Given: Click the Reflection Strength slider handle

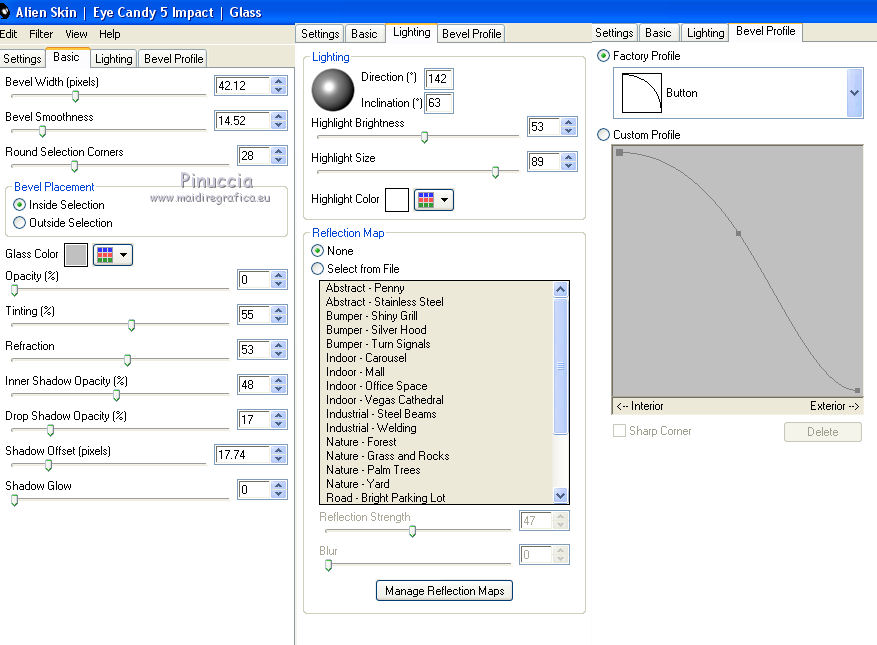Looking at the screenshot, I should (x=413, y=531).
